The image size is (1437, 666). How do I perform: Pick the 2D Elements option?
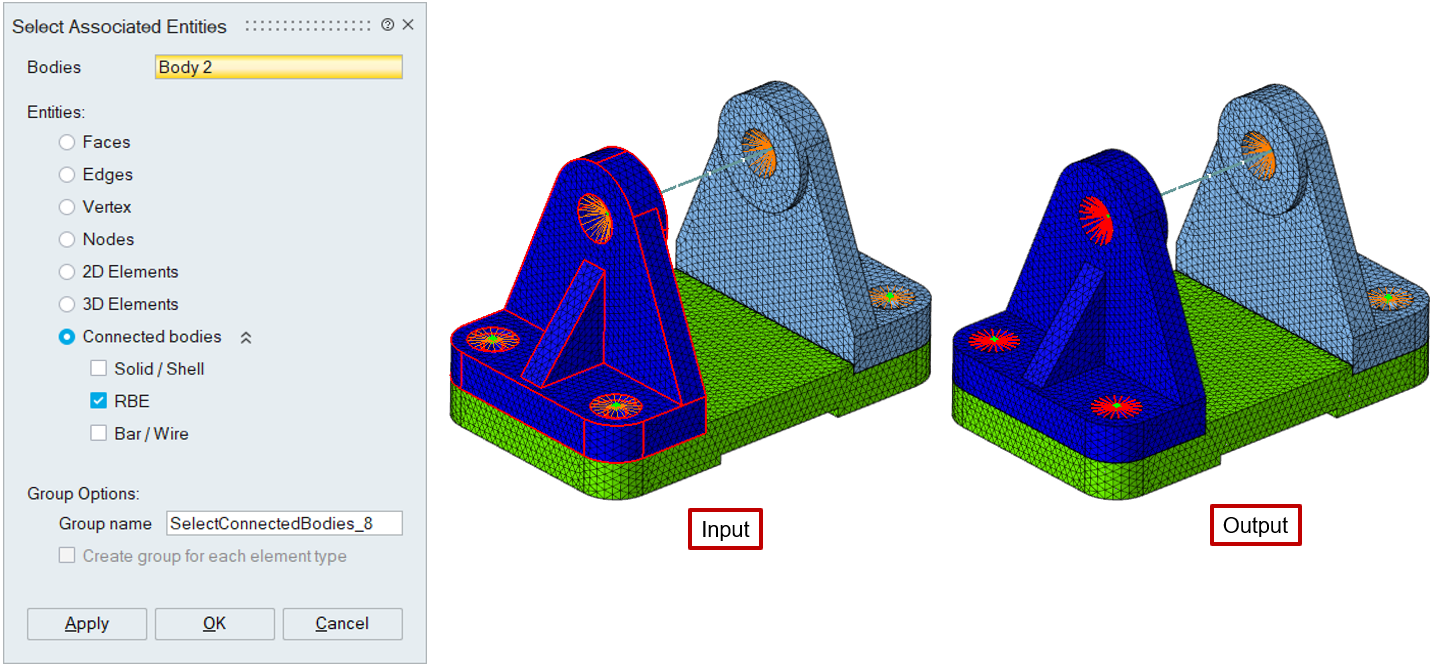point(67,272)
